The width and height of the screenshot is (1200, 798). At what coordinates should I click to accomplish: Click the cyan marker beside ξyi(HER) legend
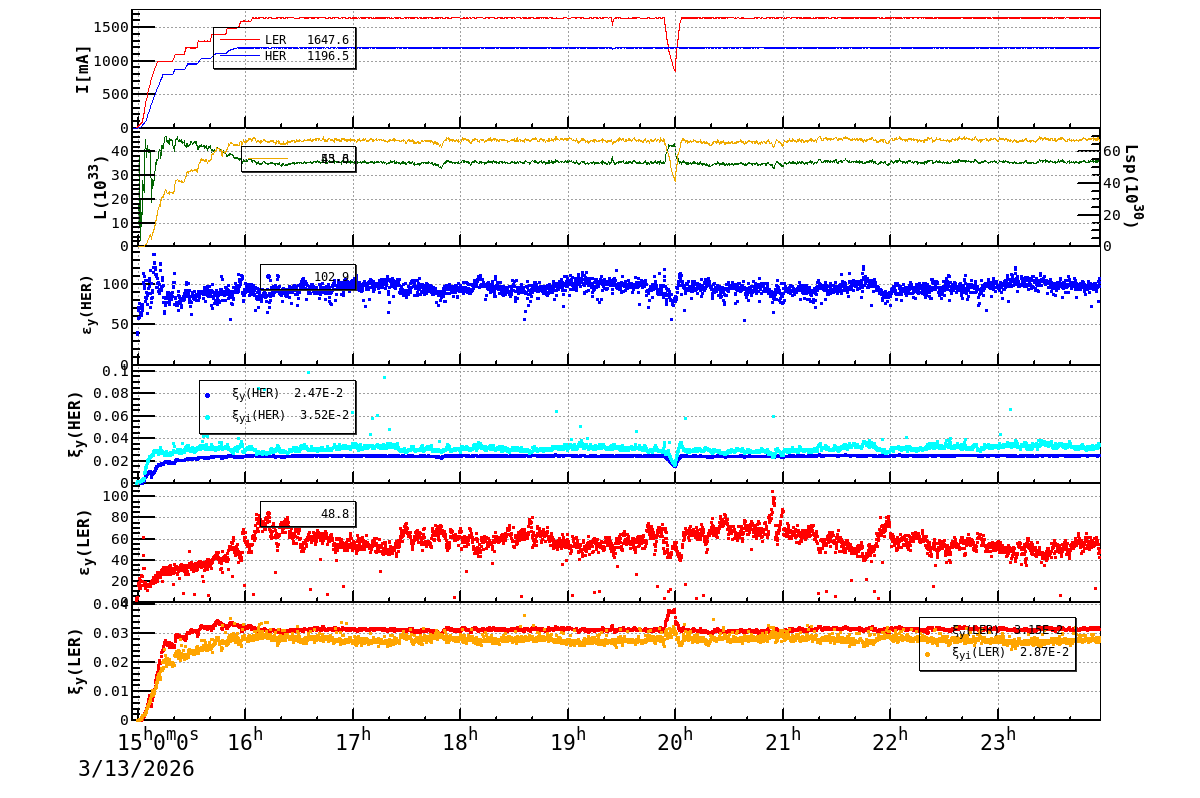(208, 416)
